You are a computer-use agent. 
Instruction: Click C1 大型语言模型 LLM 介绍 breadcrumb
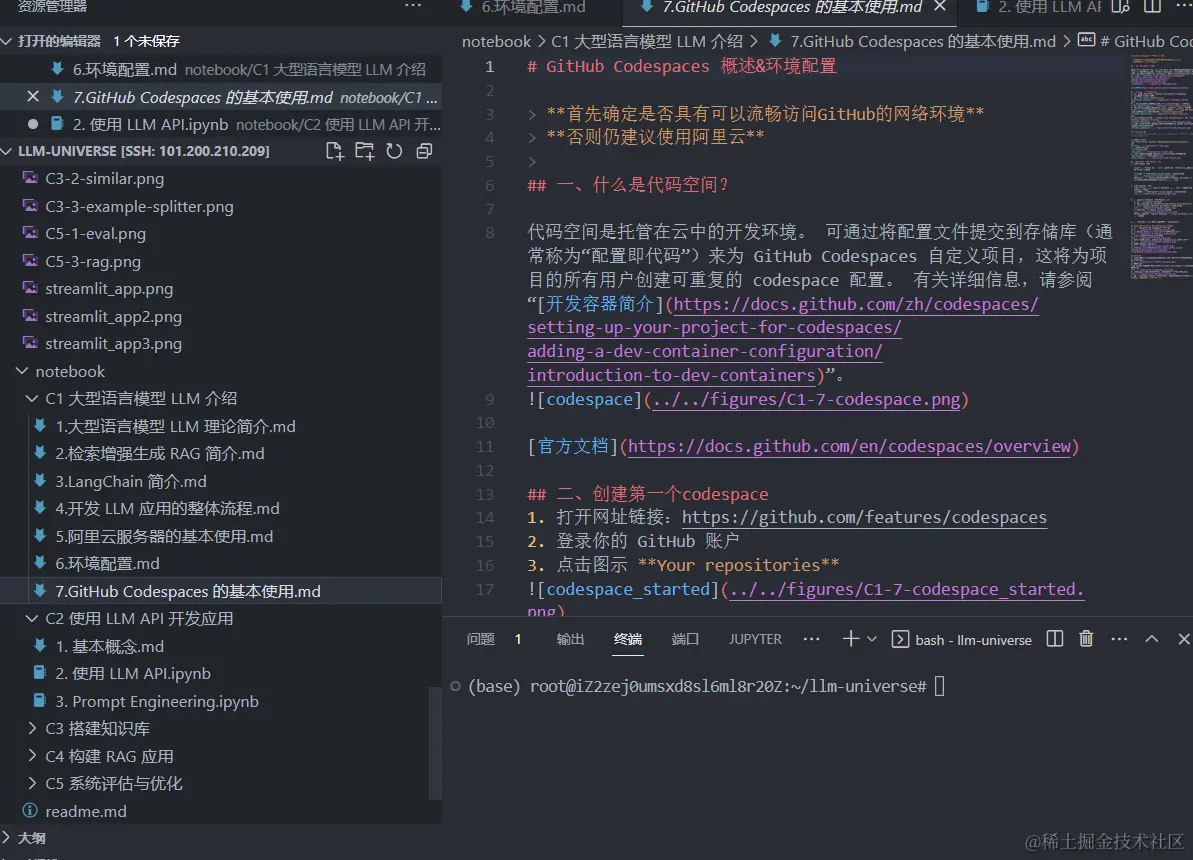pos(647,42)
